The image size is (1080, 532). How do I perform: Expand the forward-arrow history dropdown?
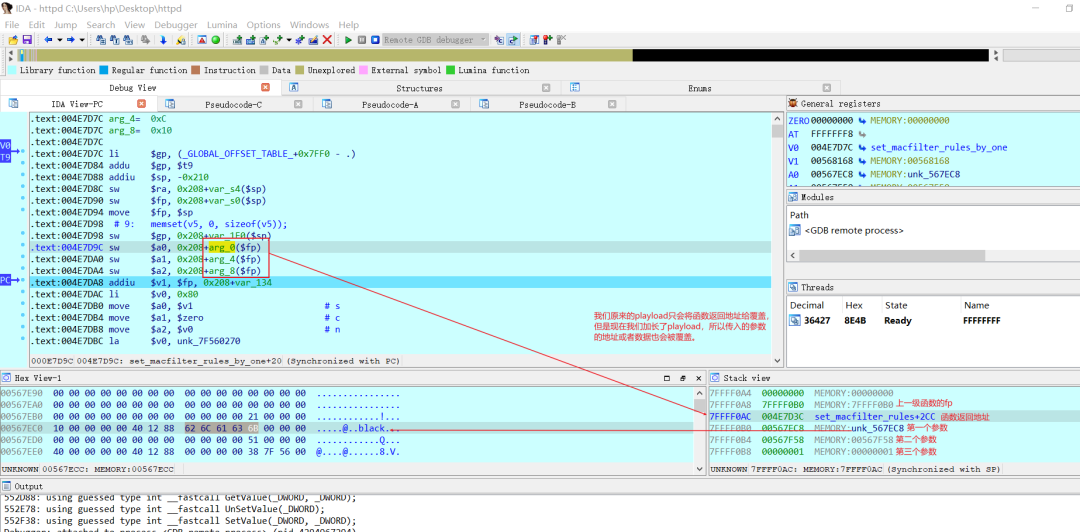coord(82,40)
